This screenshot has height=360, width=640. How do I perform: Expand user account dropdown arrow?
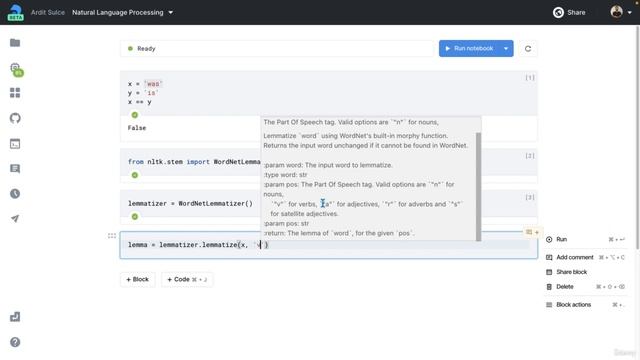[629, 13]
